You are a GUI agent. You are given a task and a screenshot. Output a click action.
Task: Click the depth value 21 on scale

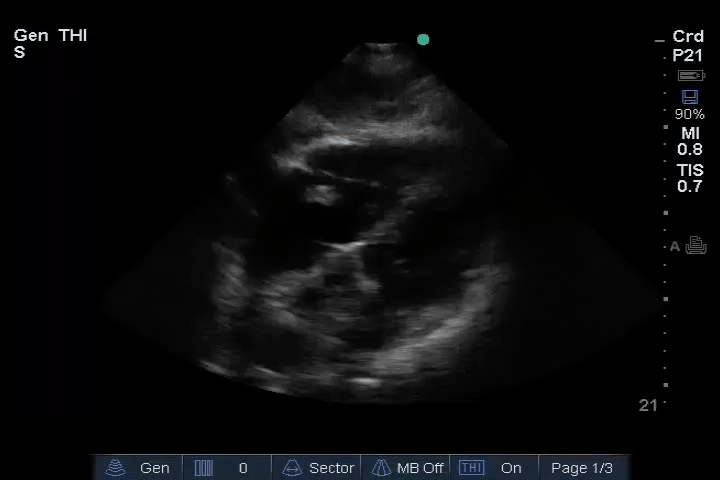[648, 405]
